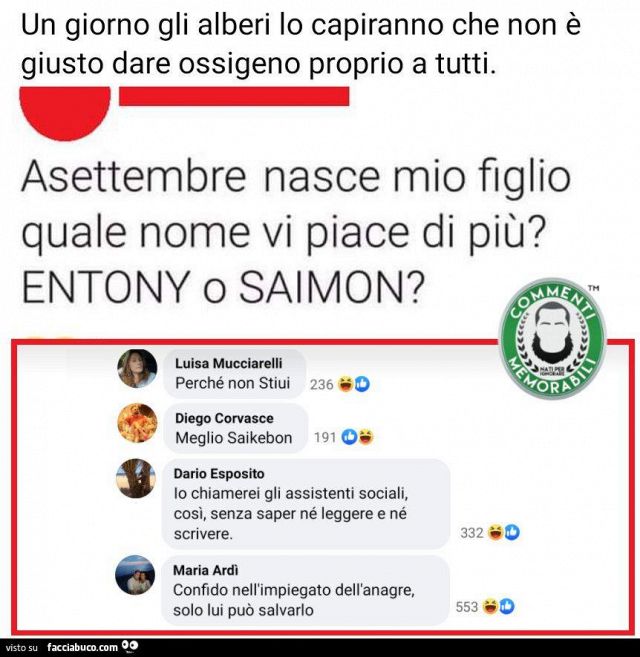Click the laughing emoji on Diego Corvasce's comment
The image size is (640, 657).
click(x=365, y=437)
